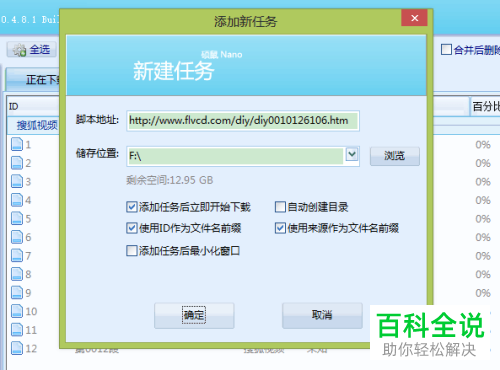Viewport: 500px width, 370px height.
Task: Select row number 1 text
Action: point(28,145)
